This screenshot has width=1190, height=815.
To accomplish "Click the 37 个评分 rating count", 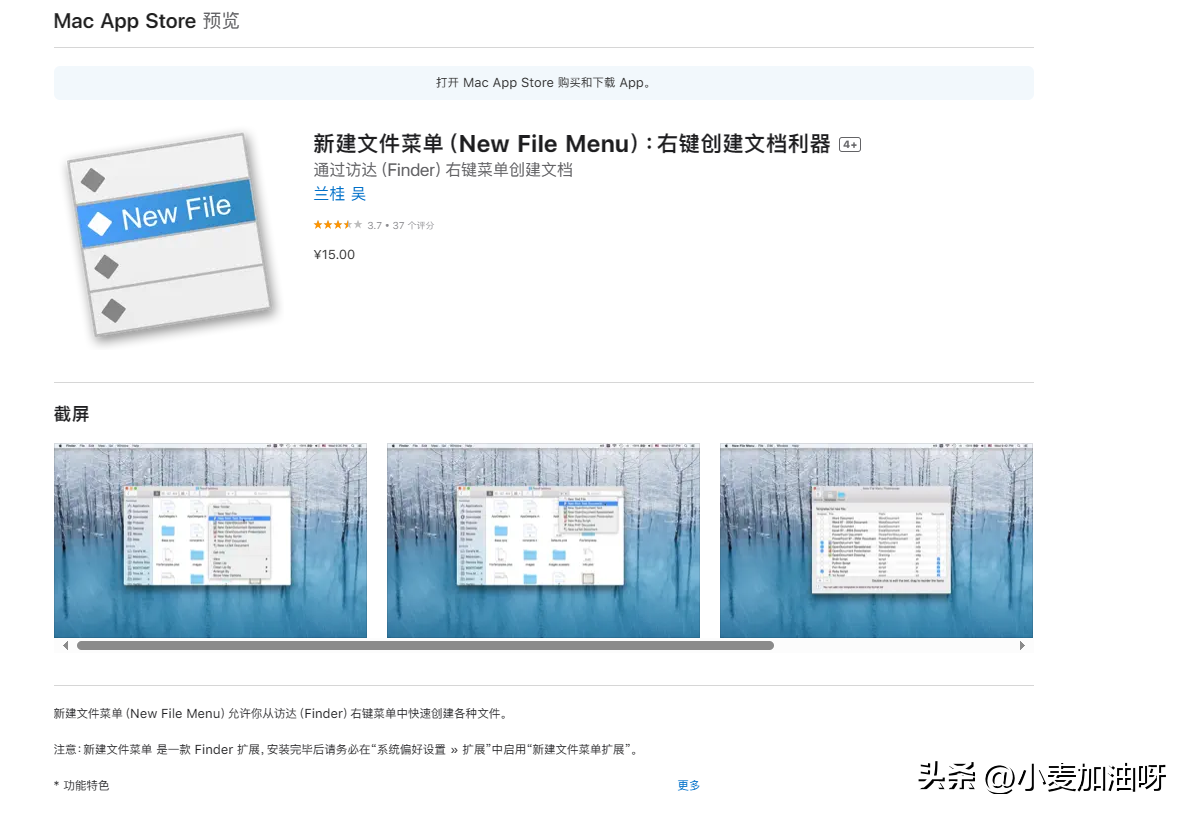I will (x=413, y=226).
